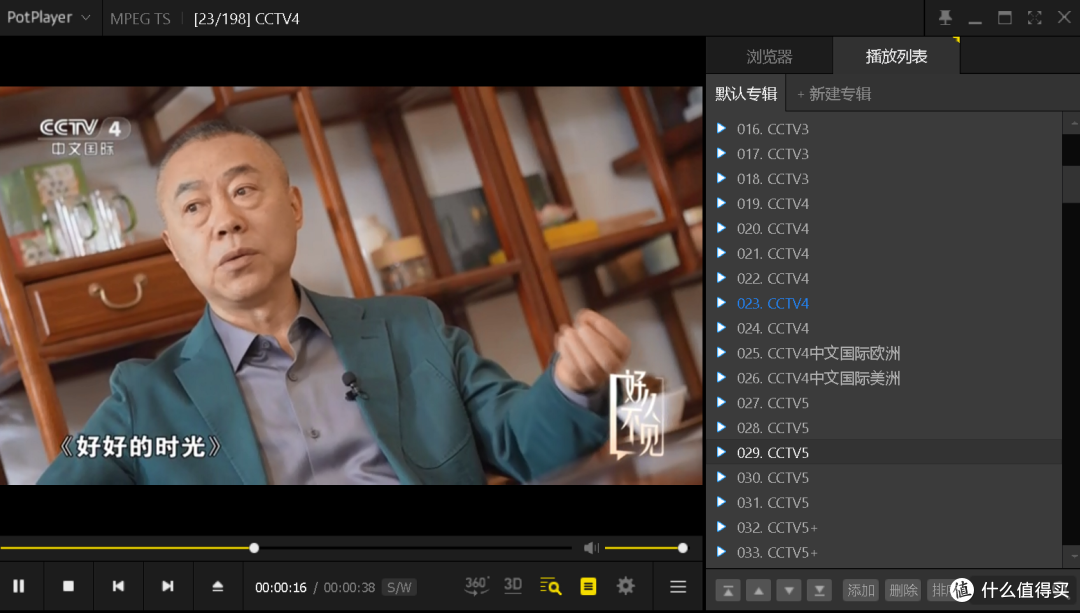Pause playback with the pause button

[19, 586]
